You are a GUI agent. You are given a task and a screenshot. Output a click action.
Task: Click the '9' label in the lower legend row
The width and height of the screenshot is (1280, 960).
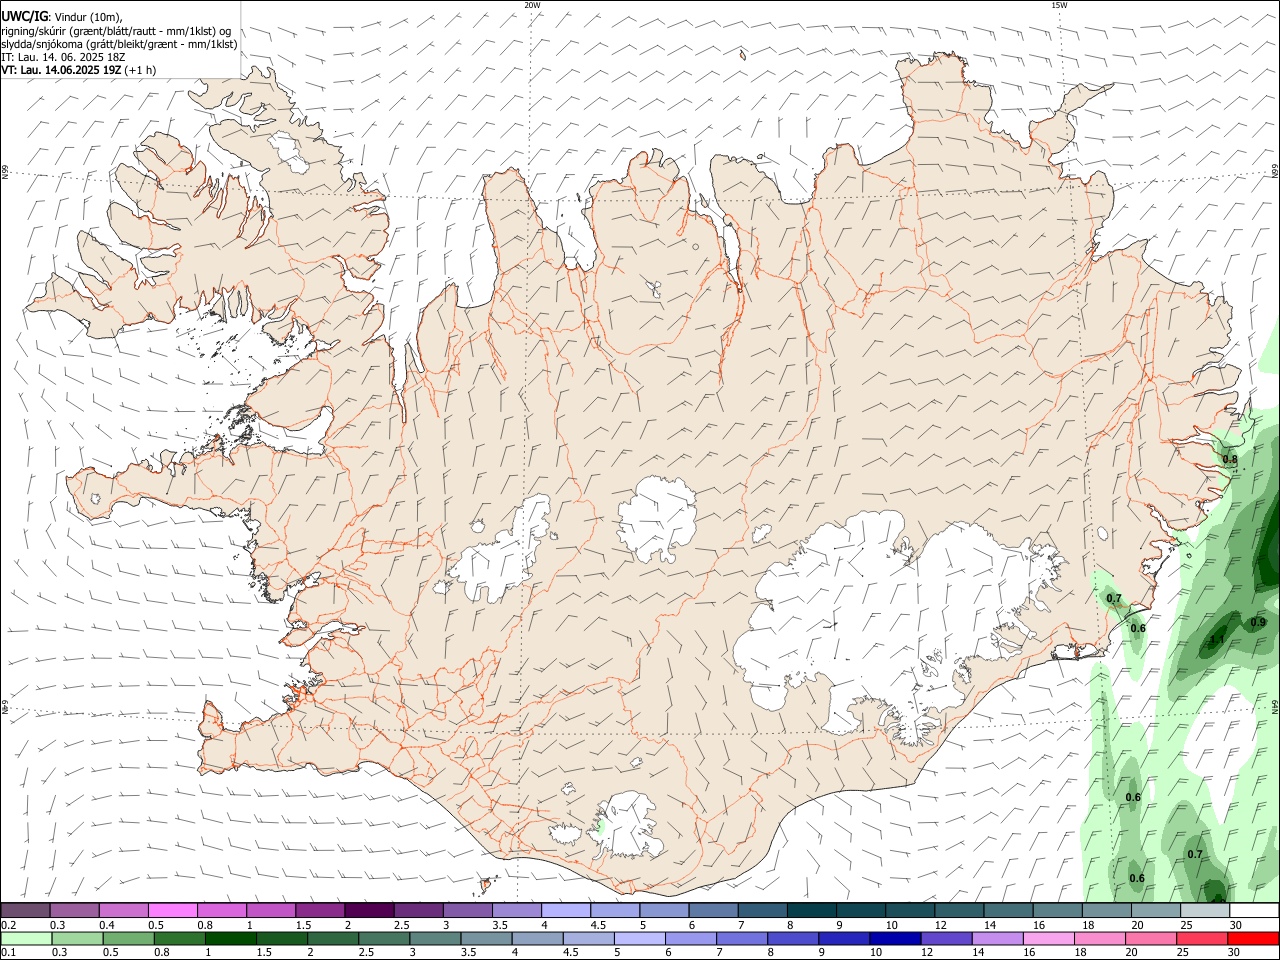pyautogui.click(x=822, y=953)
